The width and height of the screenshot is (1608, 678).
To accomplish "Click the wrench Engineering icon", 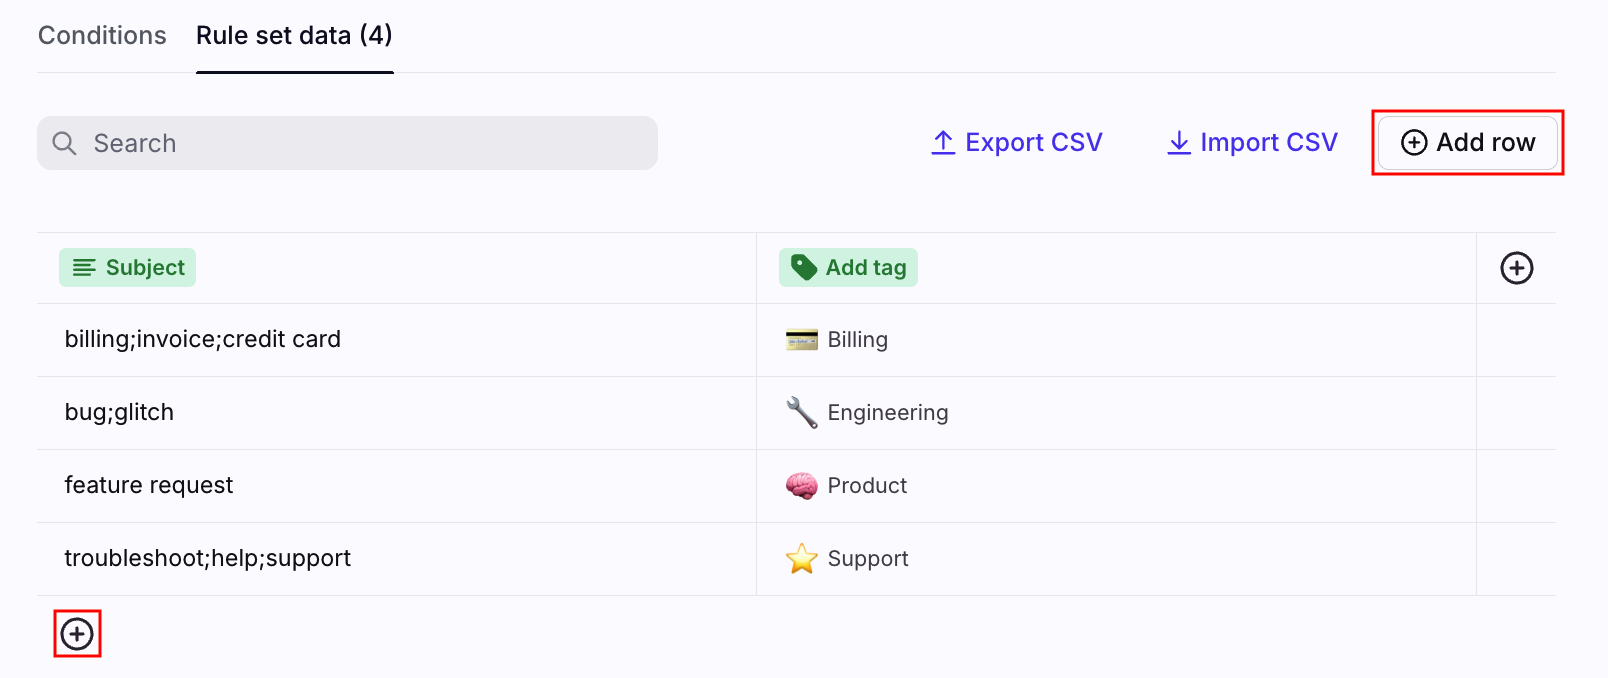I will tap(802, 412).
